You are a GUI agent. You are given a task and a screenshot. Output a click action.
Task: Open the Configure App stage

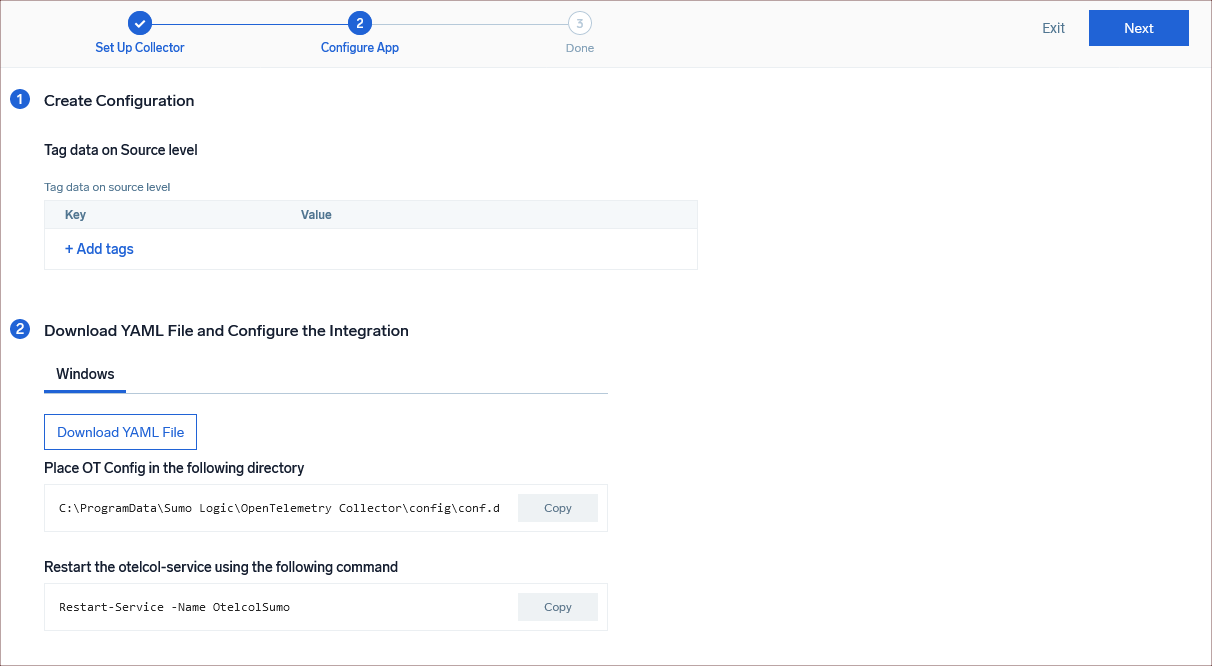coord(359,47)
